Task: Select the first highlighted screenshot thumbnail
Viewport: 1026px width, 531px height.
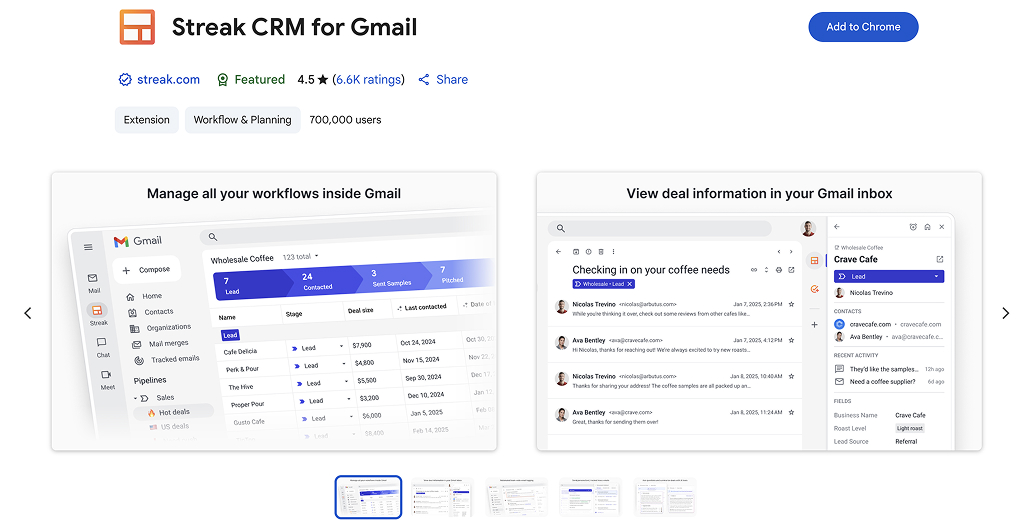Action: coord(368,497)
